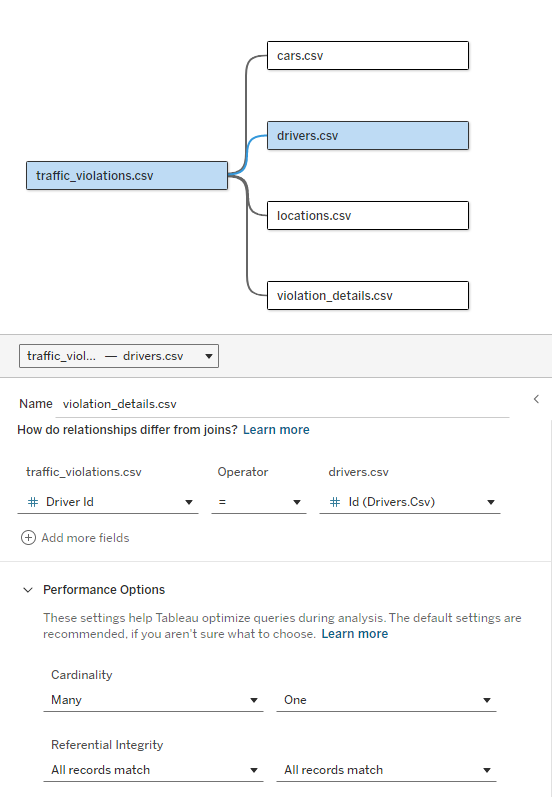Open the right All records match dropdown
The width and height of the screenshot is (552, 797).
pos(386,770)
